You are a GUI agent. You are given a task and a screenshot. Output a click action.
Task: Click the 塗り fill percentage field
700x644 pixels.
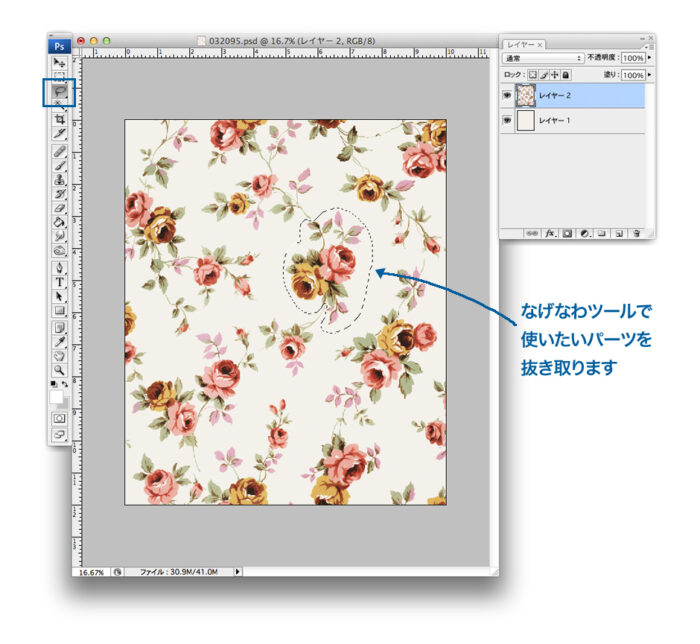(x=632, y=74)
